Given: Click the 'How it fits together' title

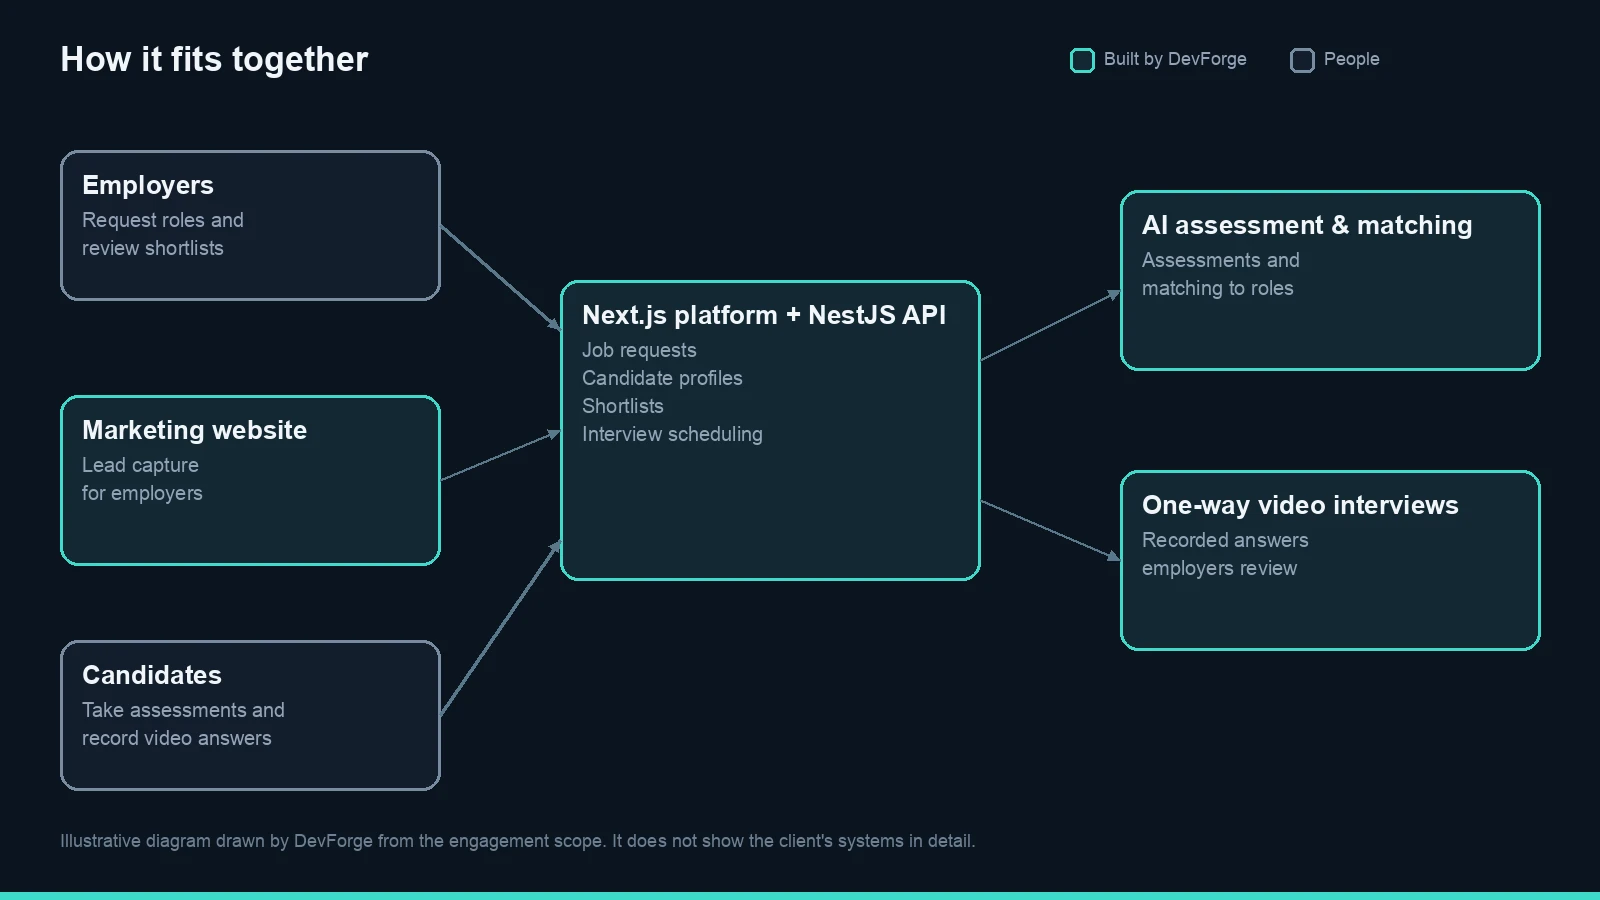Looking at the screenshot, I should [214, 60].
